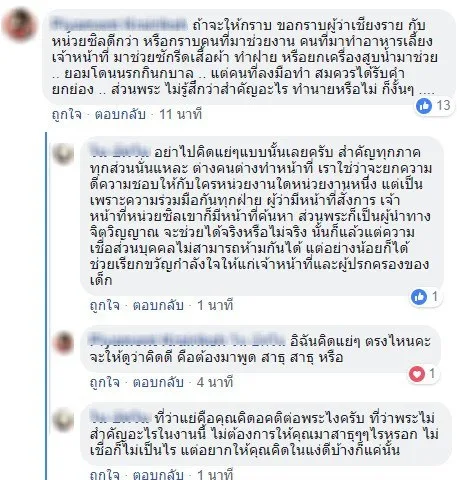Click ตอบกลับ under the first long reply

click(158, 305)
